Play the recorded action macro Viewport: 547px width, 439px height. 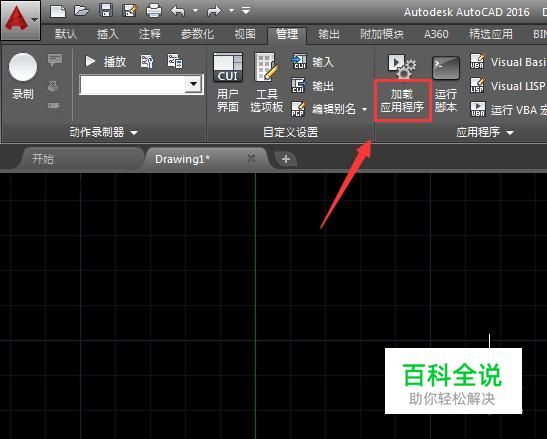(x=106, y=62)
